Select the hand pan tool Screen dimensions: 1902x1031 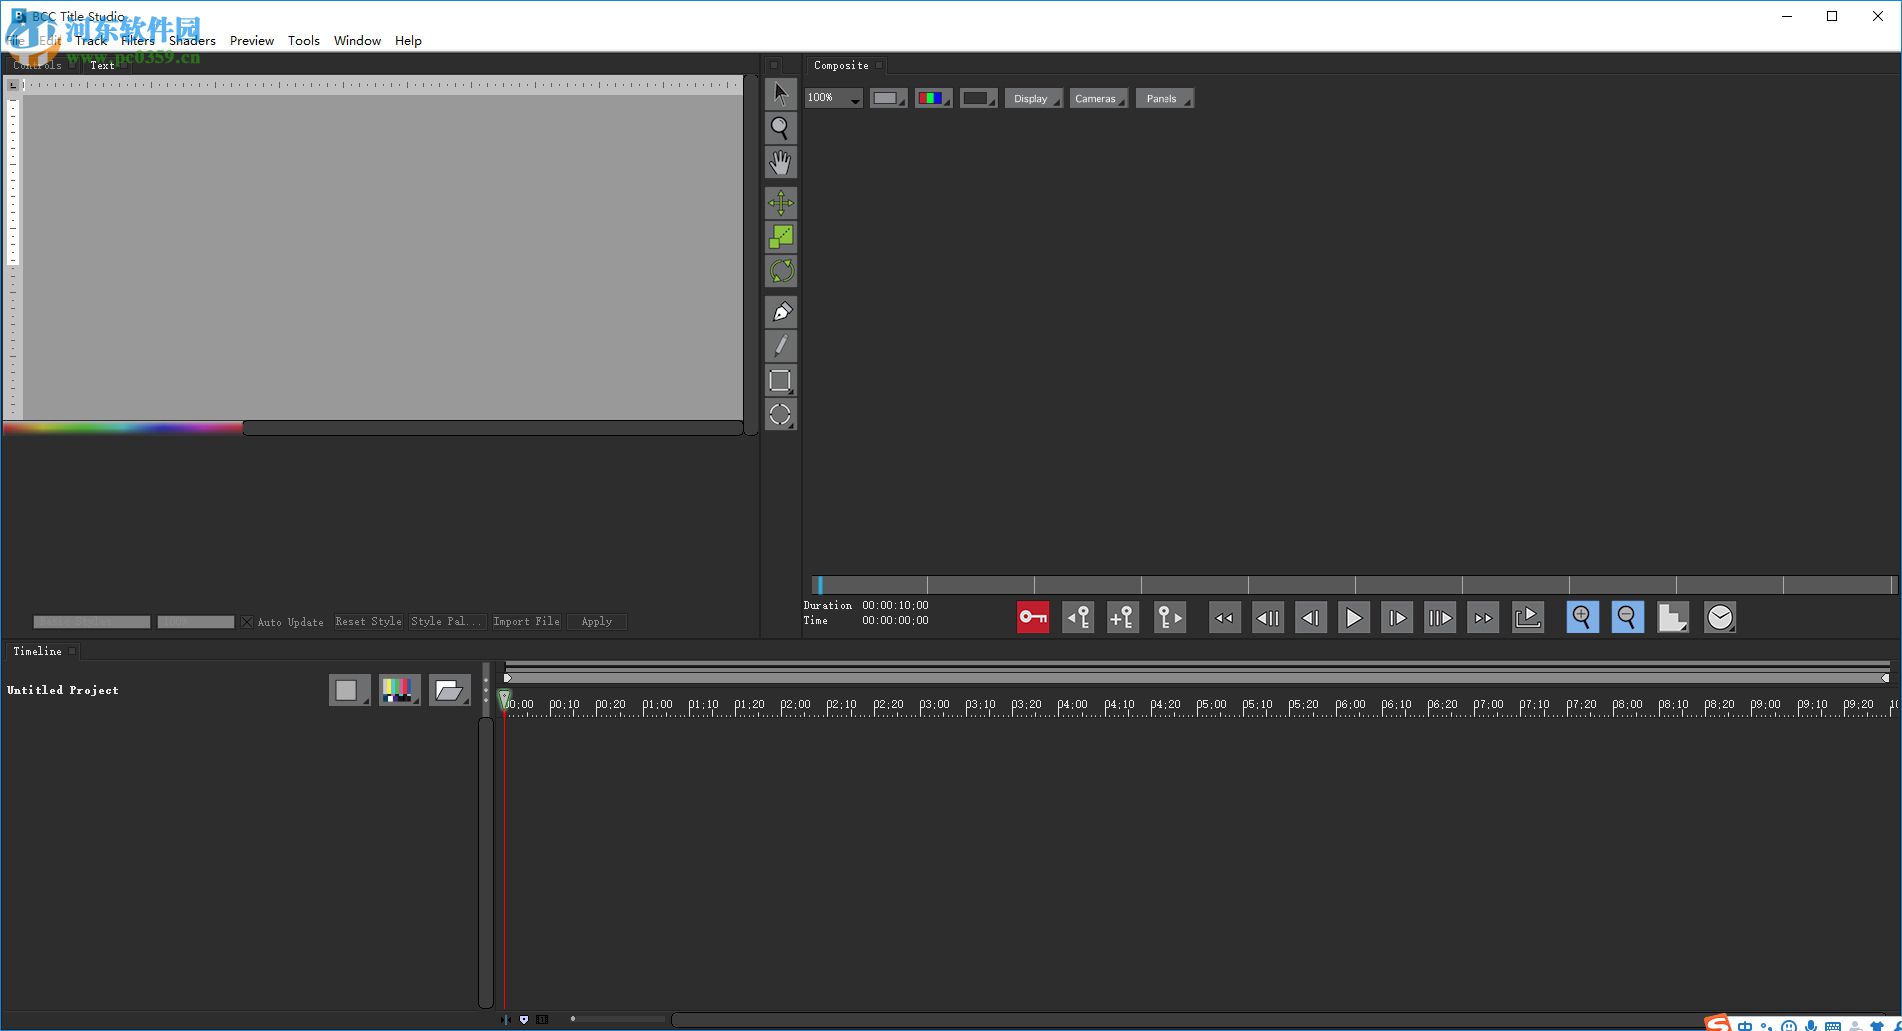click(x=781, y=162)
